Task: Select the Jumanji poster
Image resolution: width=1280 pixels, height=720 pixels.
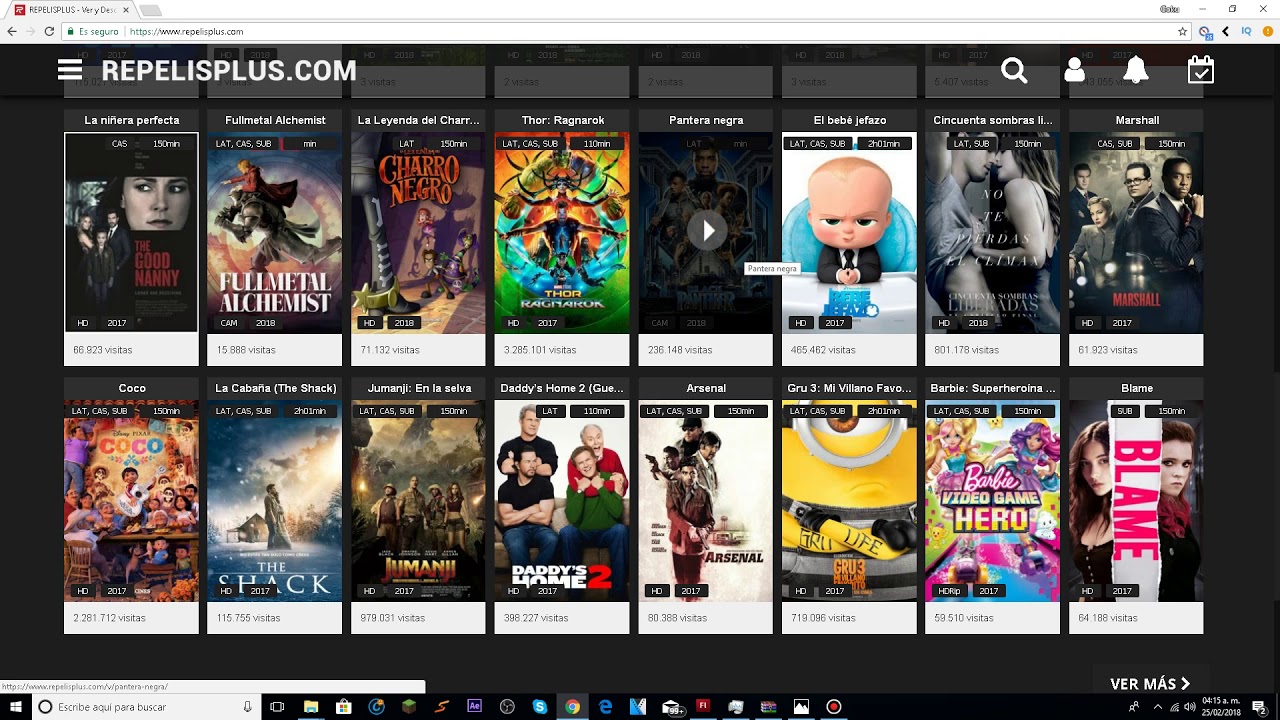Action: (418, 500)
